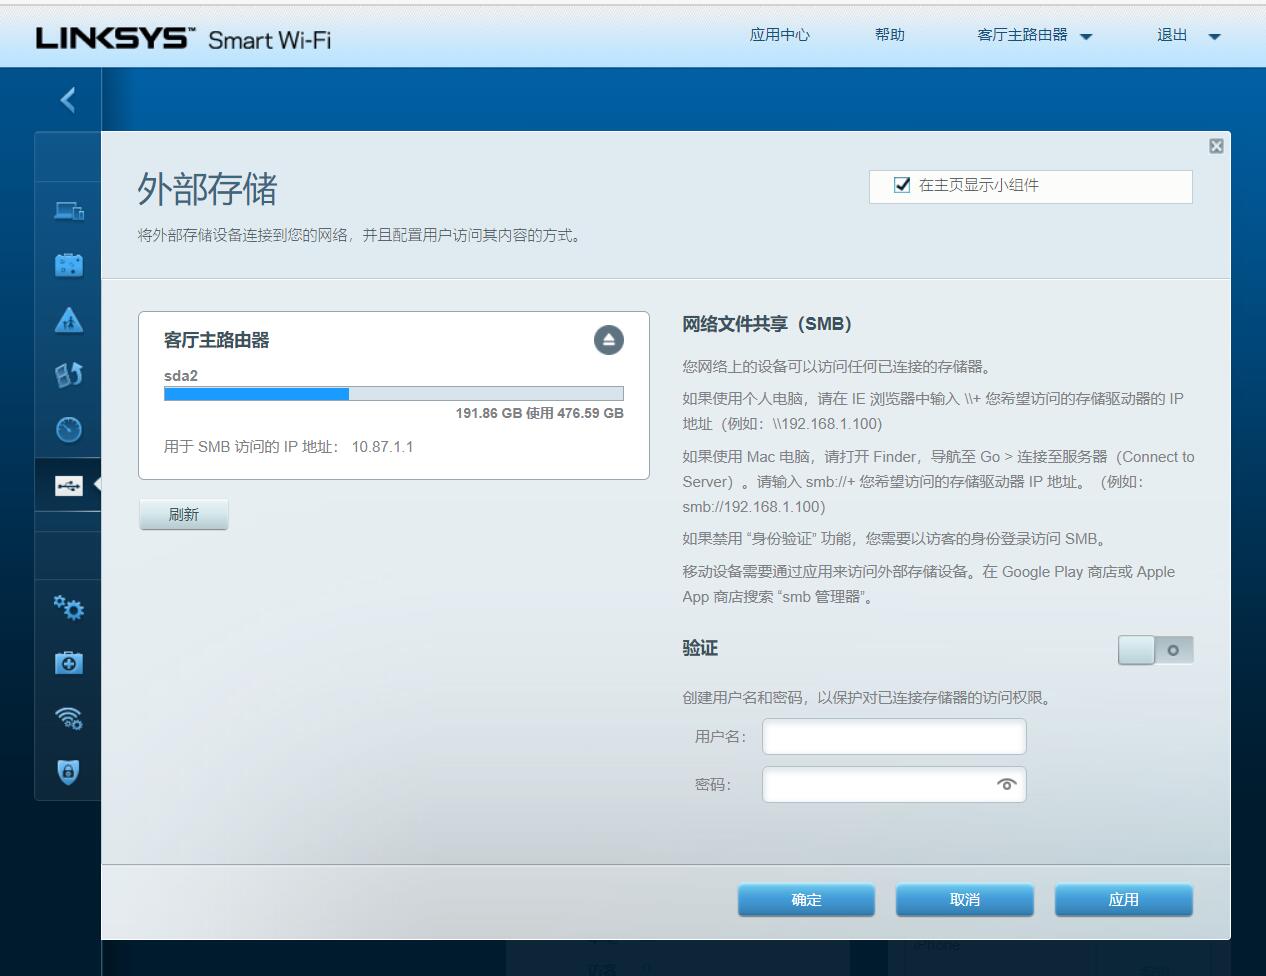Open Wireless settings

[67, 717]
